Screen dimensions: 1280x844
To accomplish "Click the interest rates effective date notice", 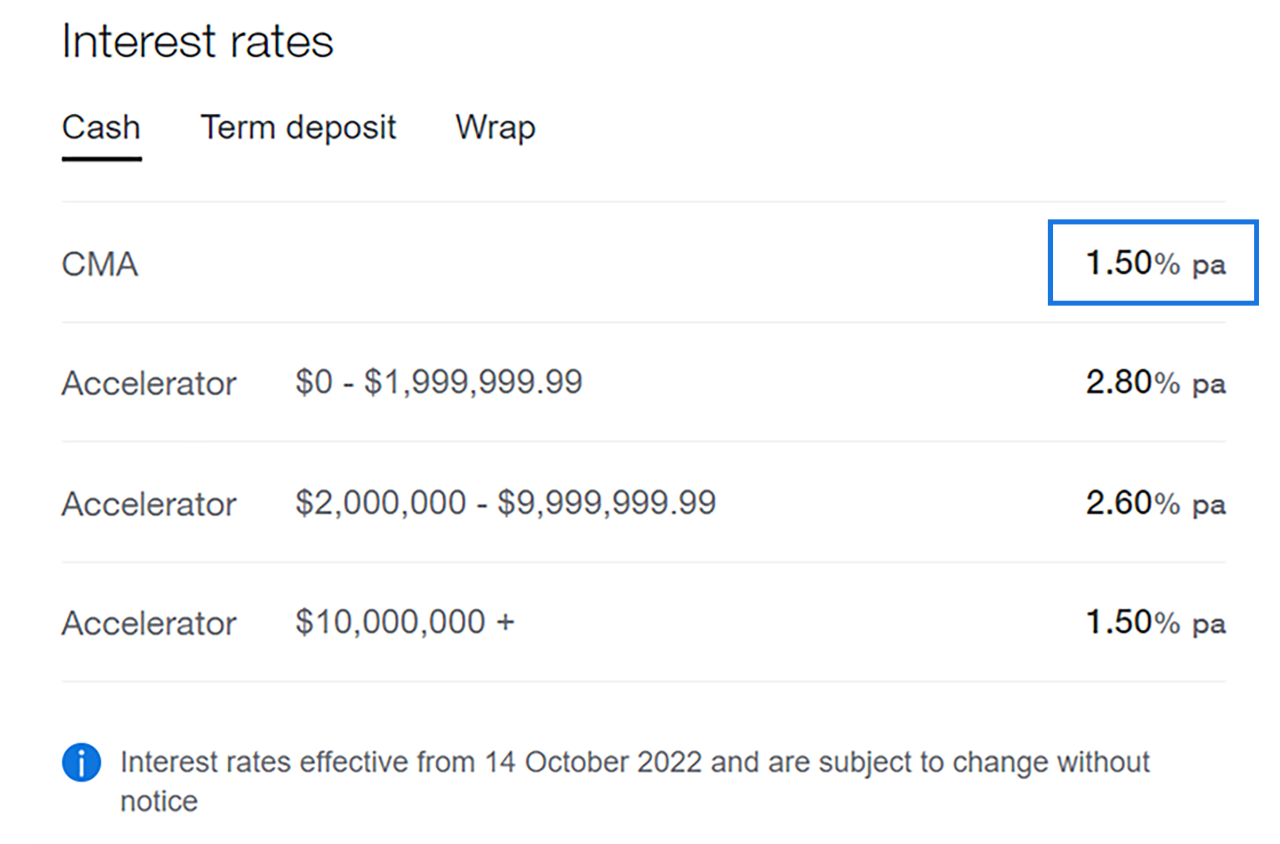I will click(635, 781).
